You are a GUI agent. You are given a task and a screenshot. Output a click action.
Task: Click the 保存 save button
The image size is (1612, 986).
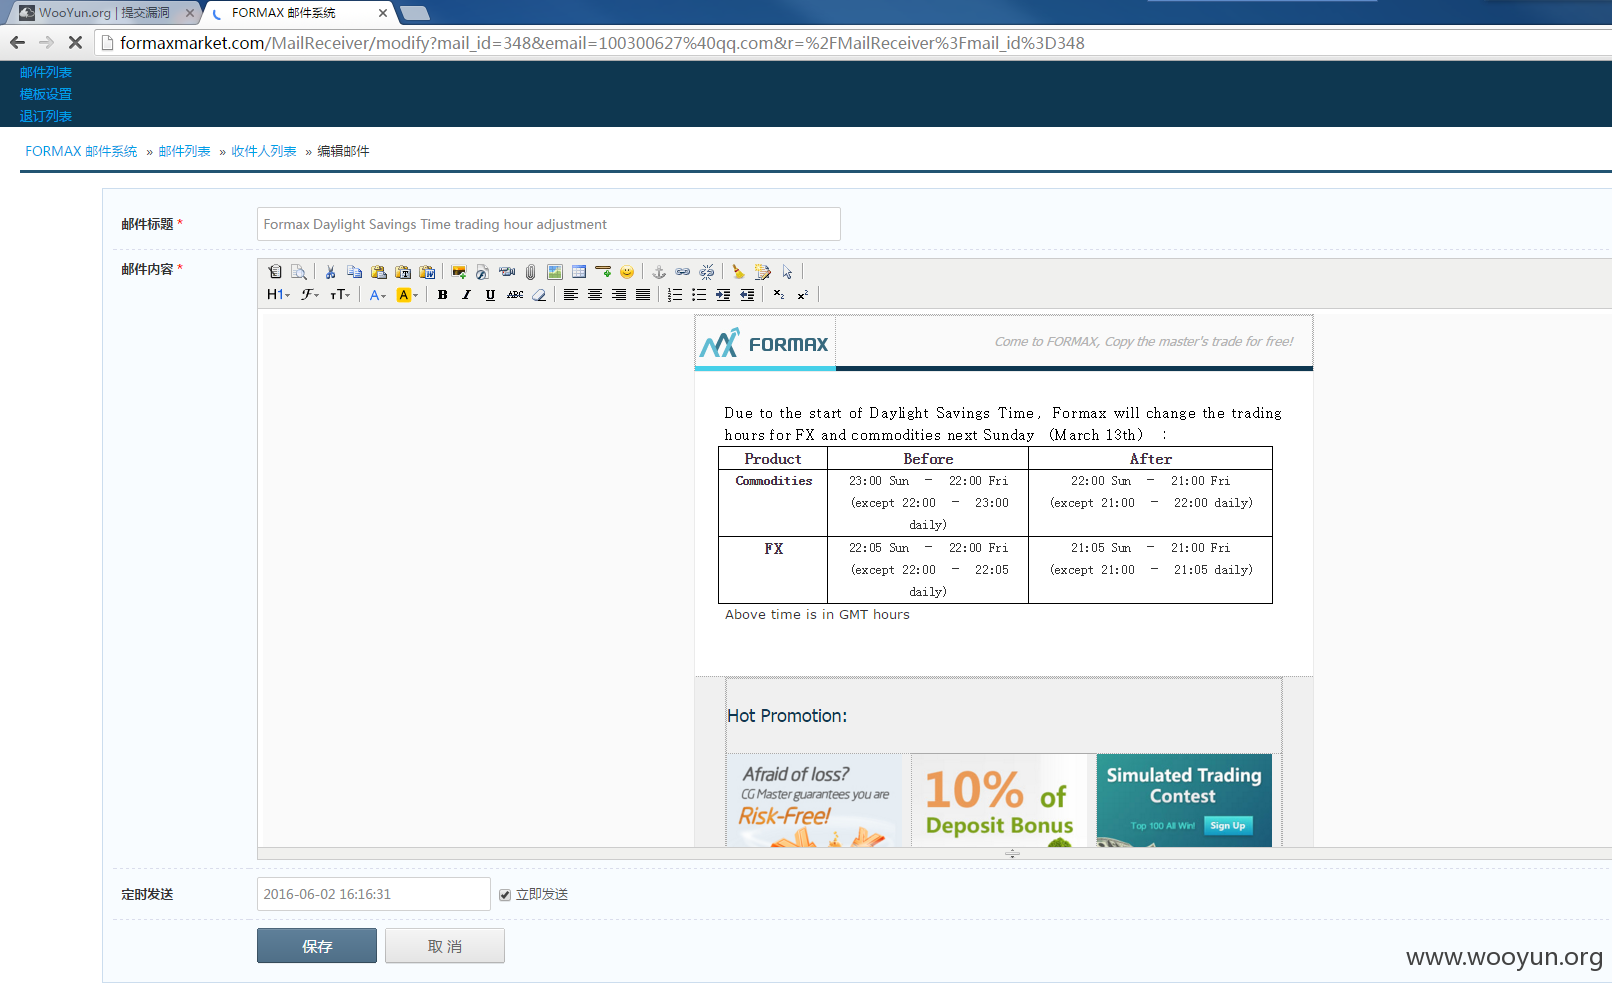tap(317, 946)
